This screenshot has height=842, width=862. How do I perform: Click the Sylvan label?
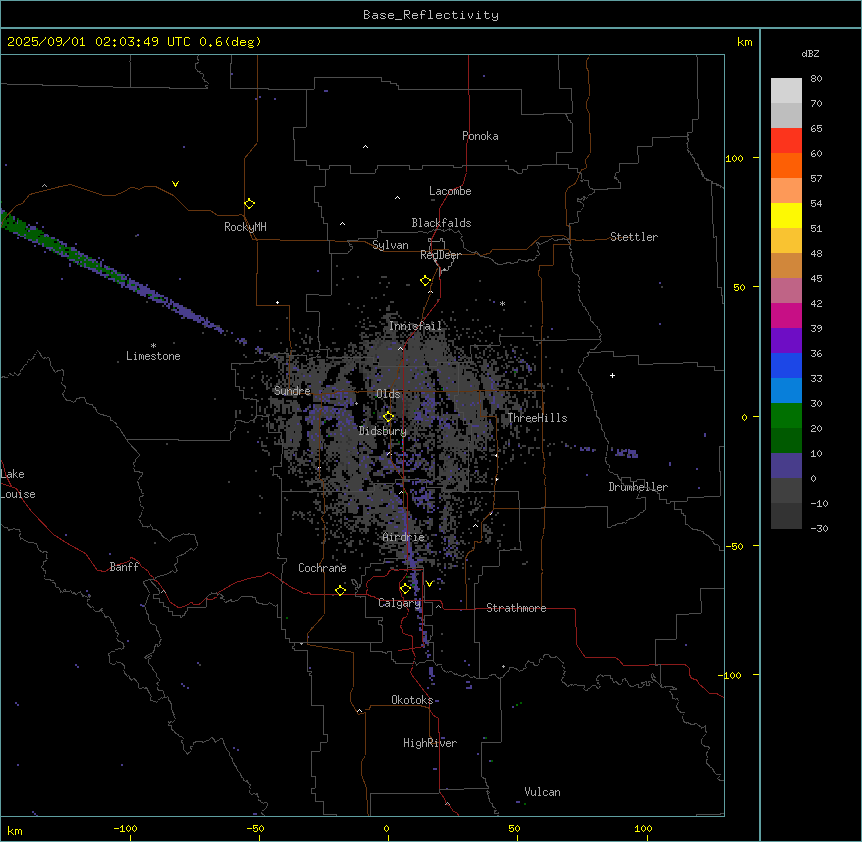pos(390,245)
